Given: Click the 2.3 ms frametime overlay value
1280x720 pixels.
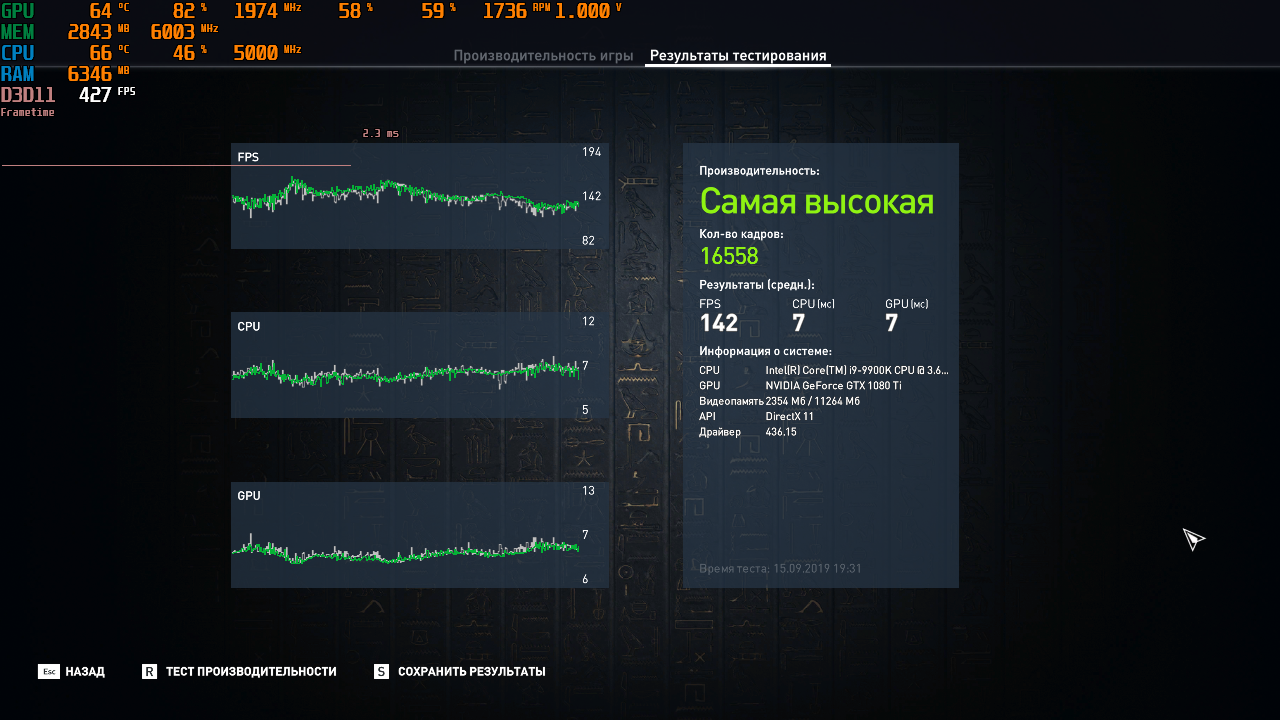Looking at the screenshot, I should click(381, 133).
